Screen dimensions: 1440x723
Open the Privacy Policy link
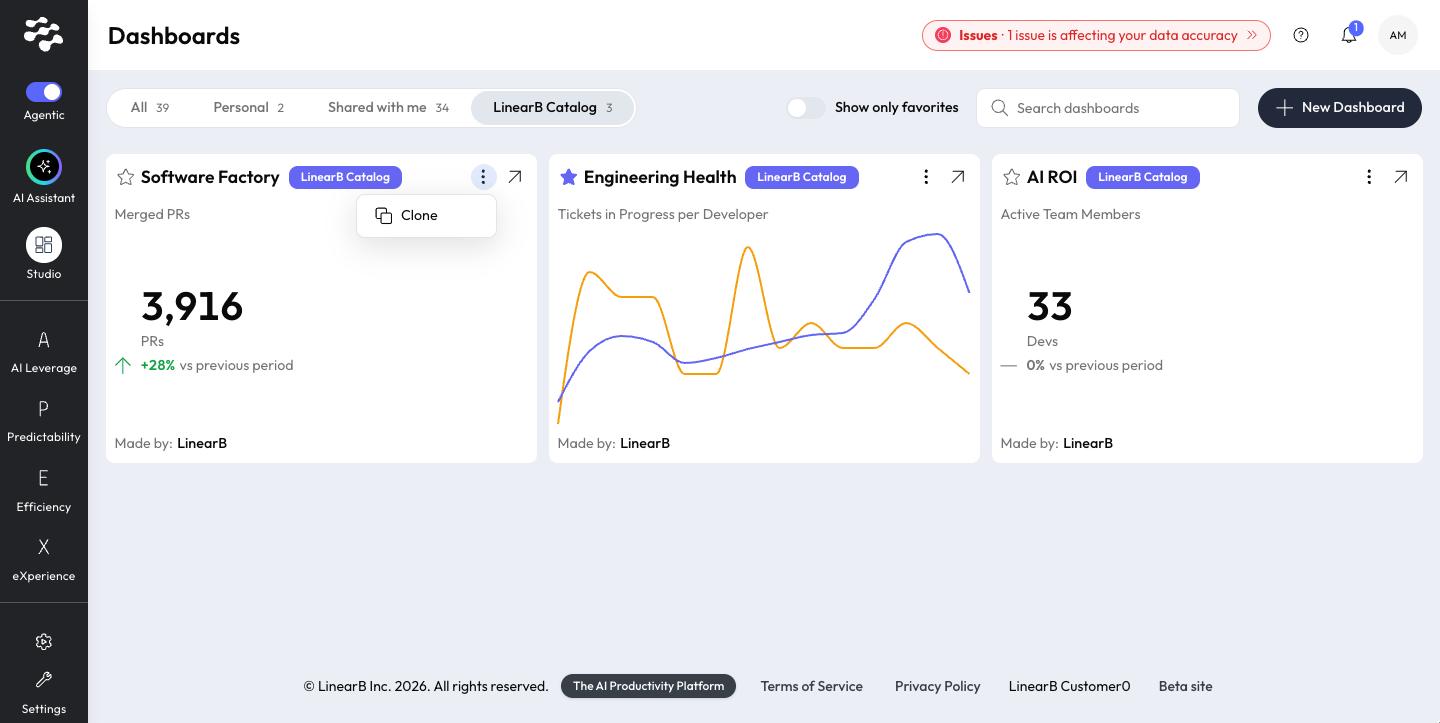coord(937,686)
